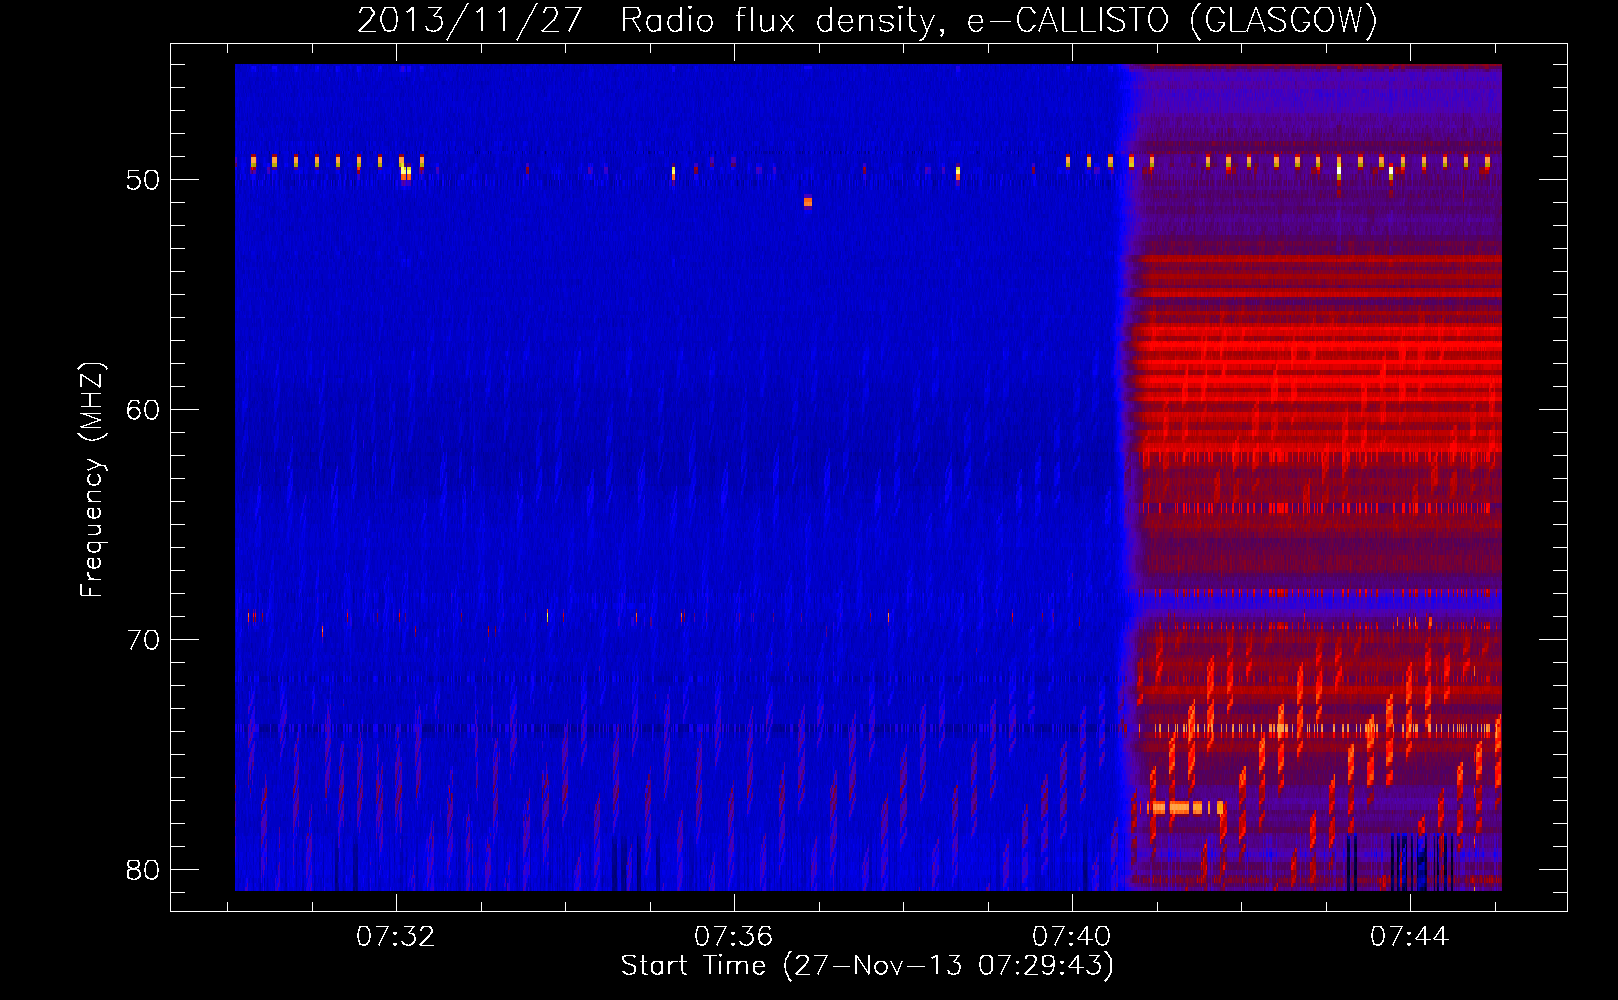This screenshot has height=1000, width=1618.
Task: Click the plot title text '2013/11/27 Radio flux density'
Action: (648, 20)
